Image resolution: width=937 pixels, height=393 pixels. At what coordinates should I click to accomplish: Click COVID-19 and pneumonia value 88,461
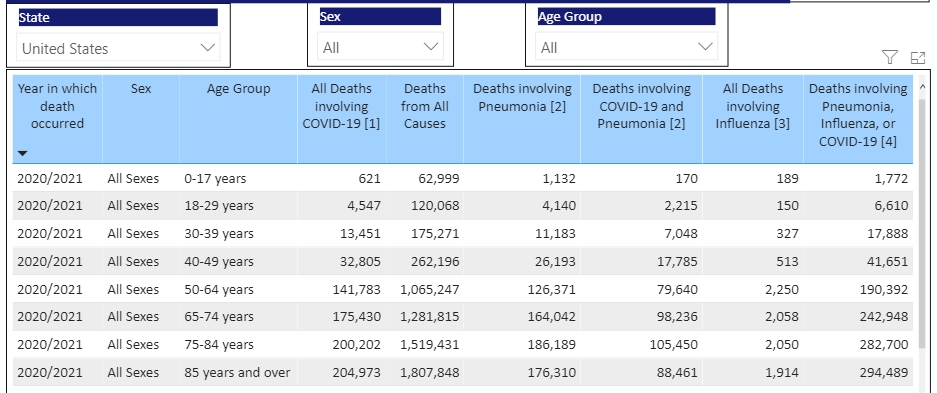click(678, 373)
